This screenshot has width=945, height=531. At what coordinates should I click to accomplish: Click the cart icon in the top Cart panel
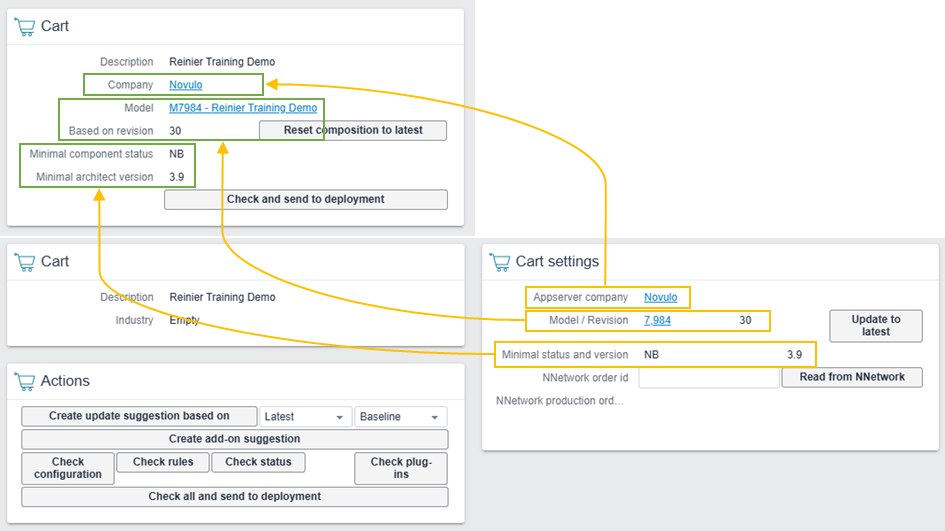coord(25,27)
